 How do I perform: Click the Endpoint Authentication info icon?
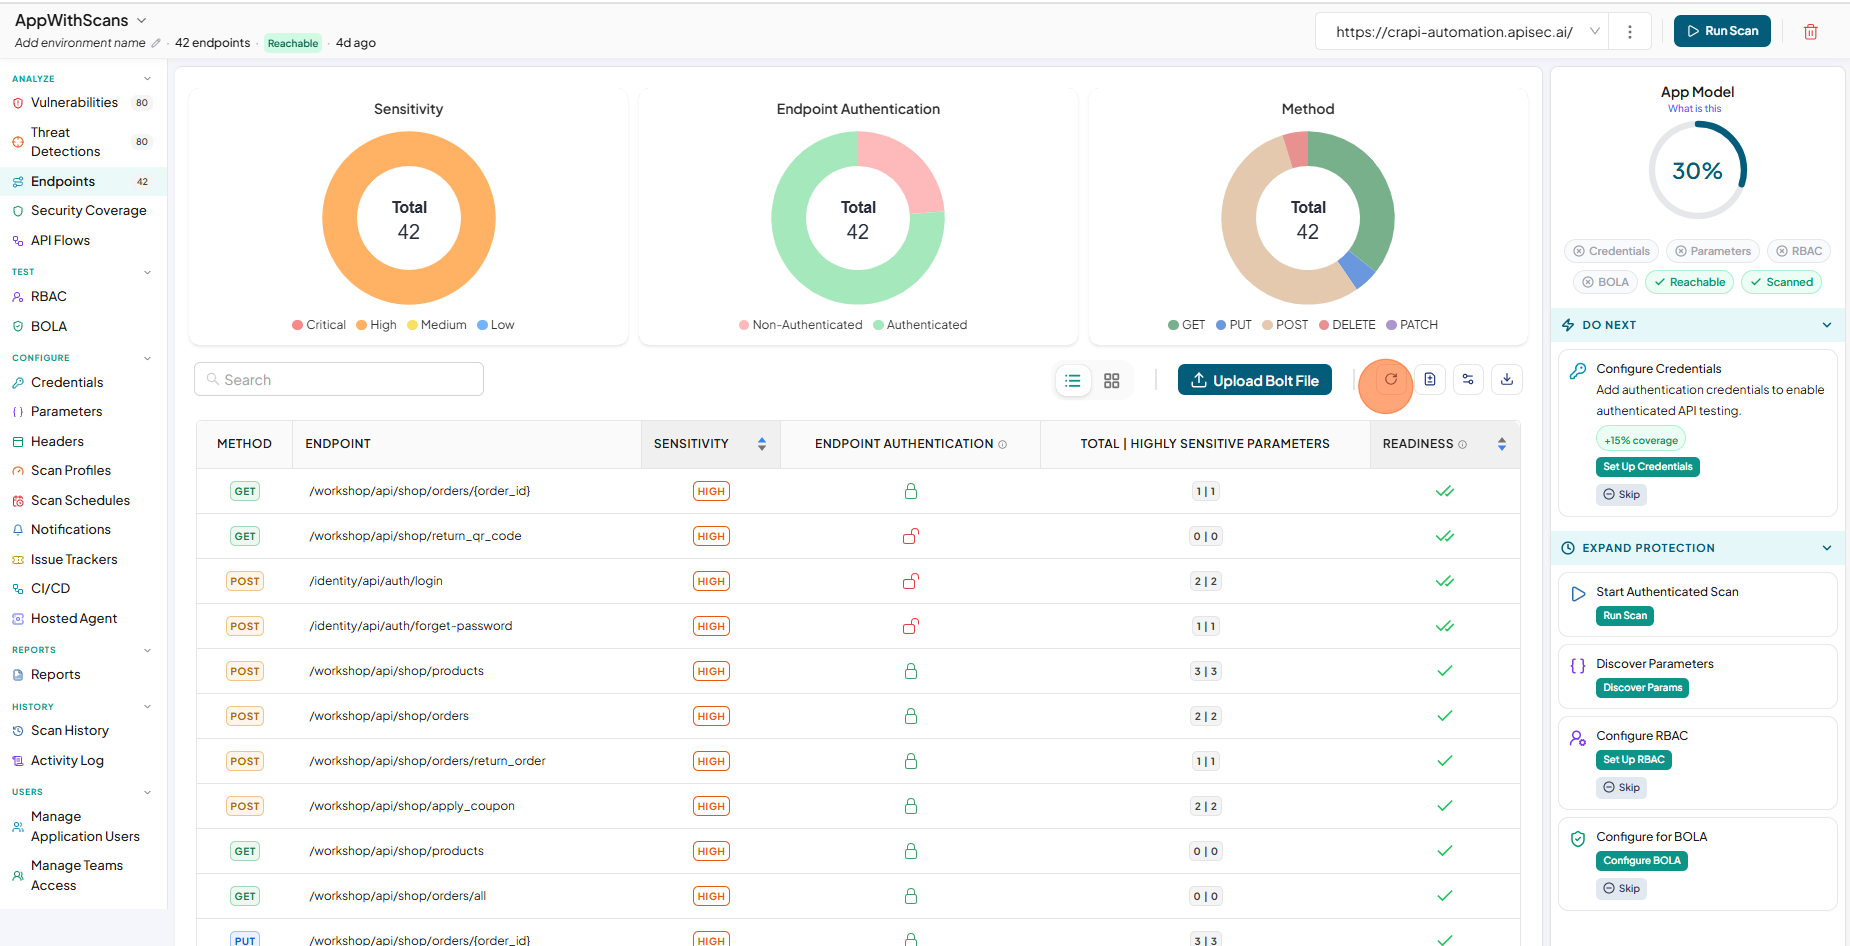point(1003,444)
